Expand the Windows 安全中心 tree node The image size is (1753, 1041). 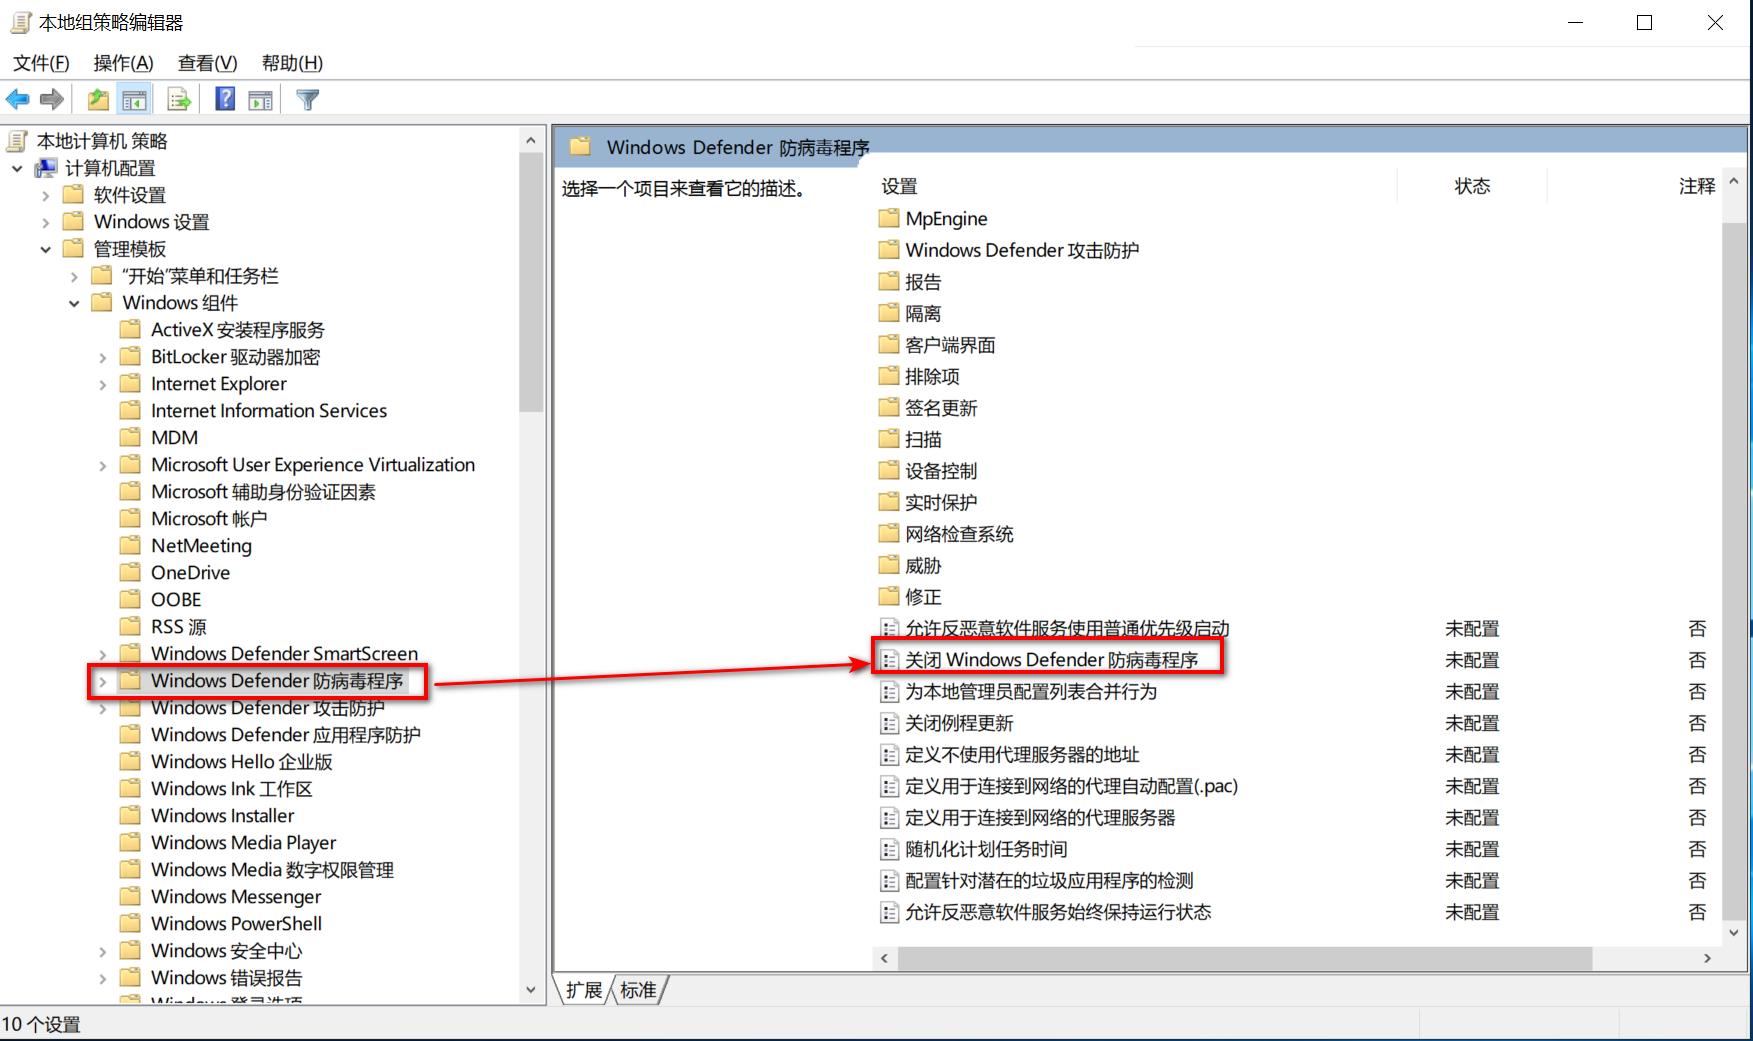(102, 951)
